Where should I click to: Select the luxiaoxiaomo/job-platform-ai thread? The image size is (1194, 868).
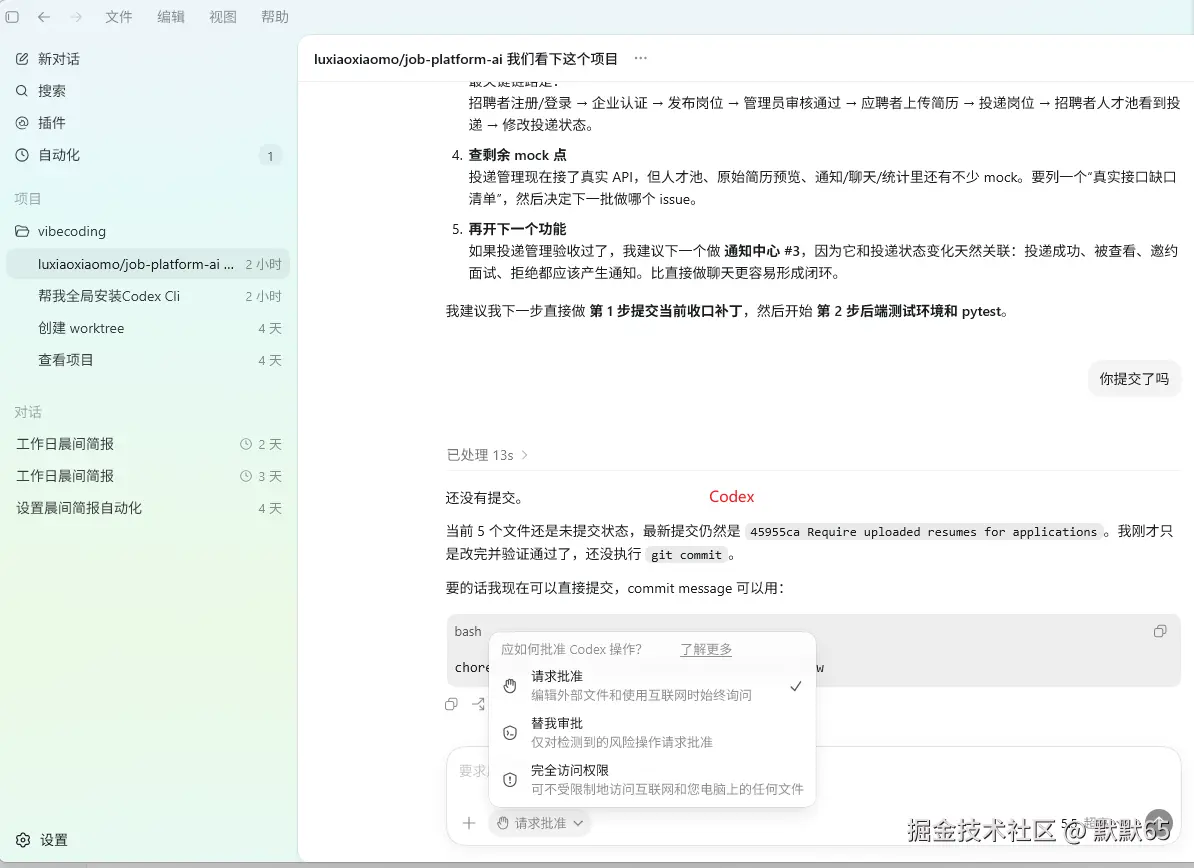148,264
